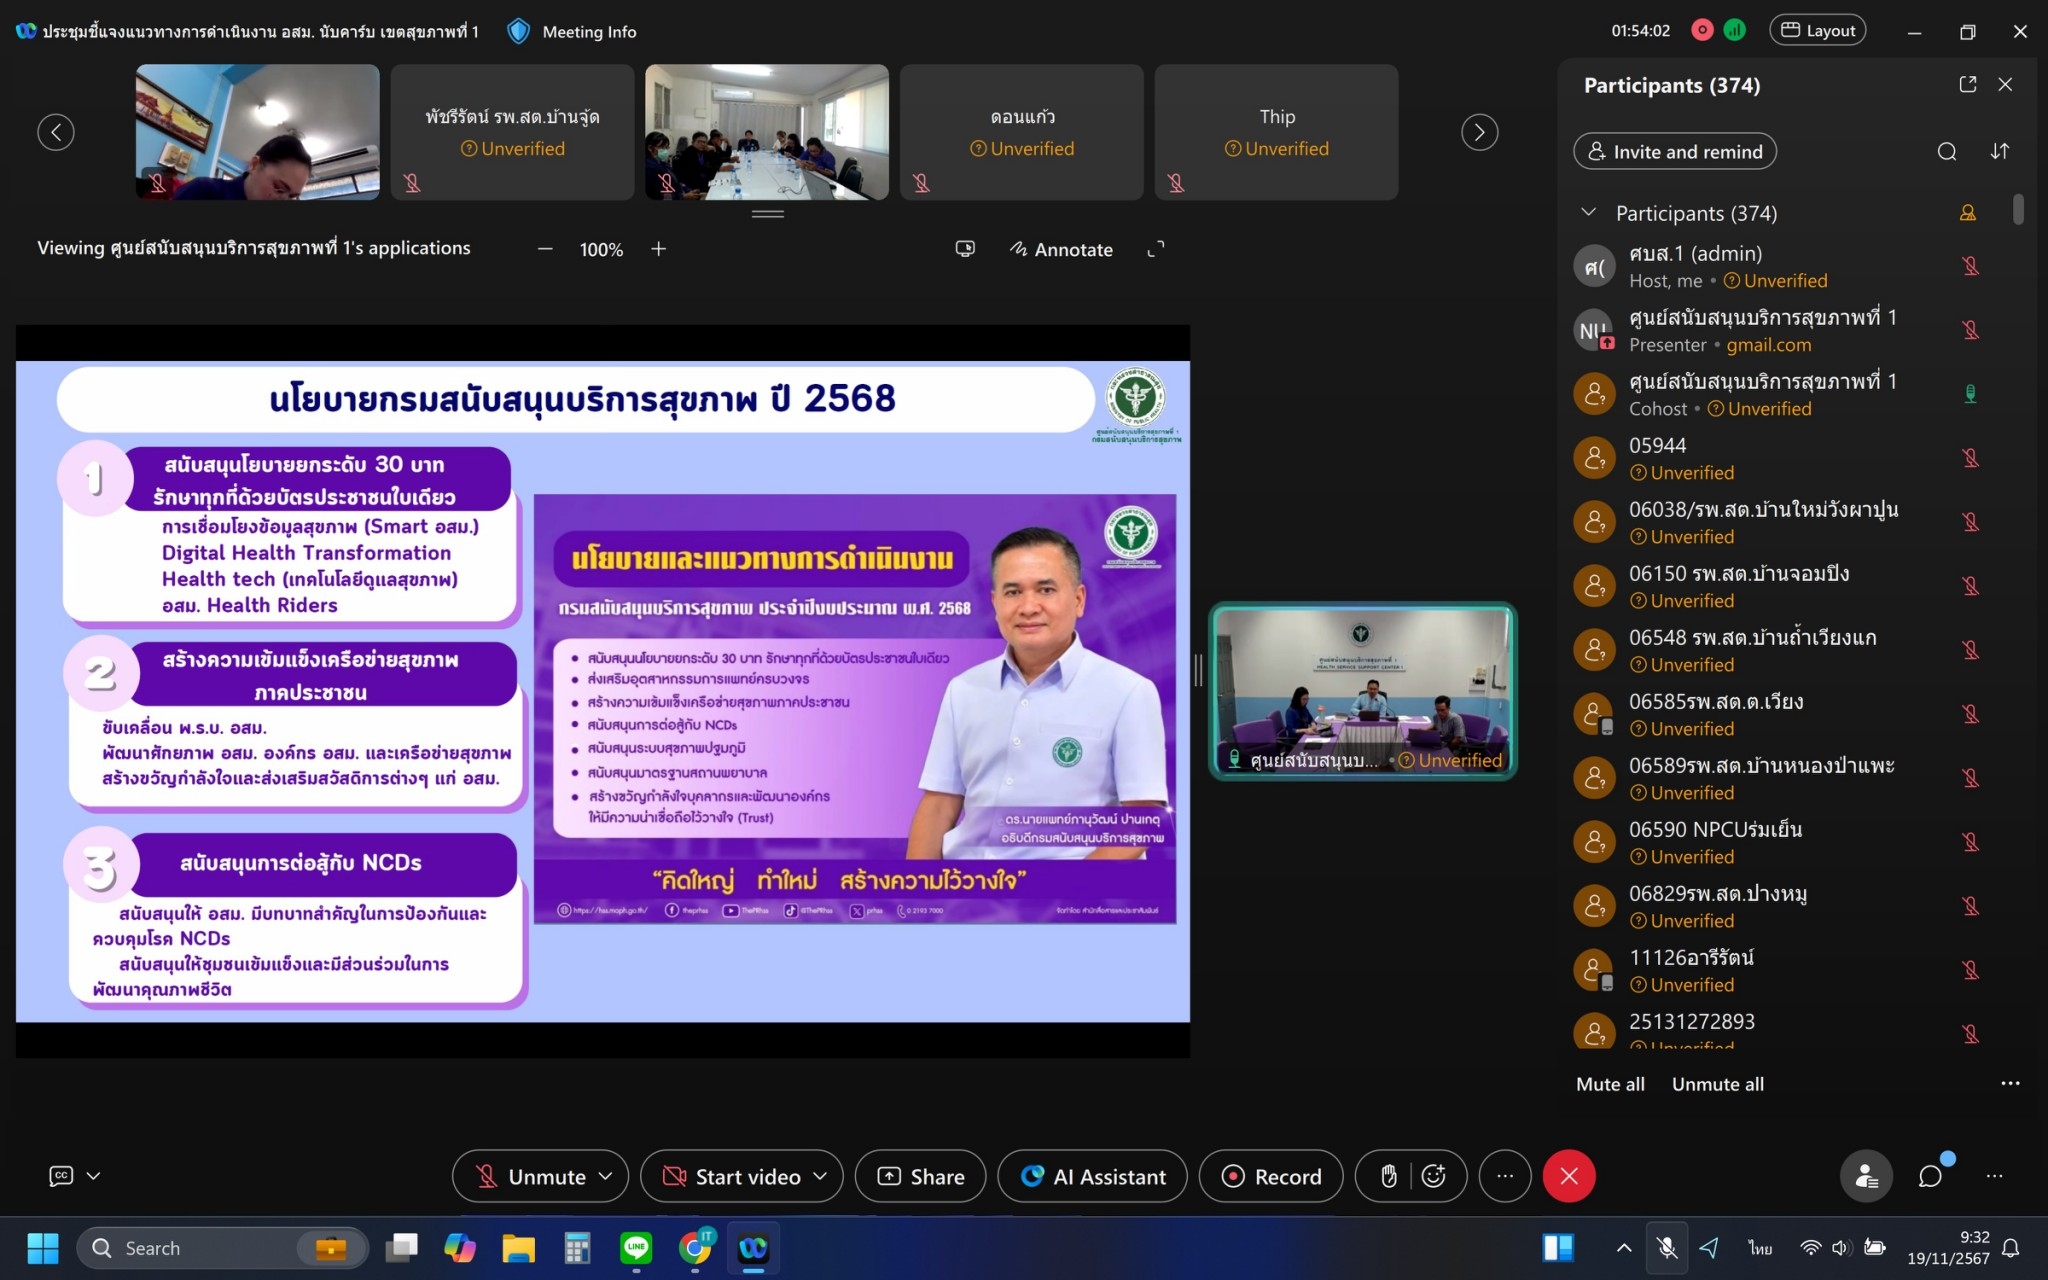Image resolution: width=2048 pixels, height=1280 pixels.
Task: Select participant 06829รพ.สต.ปางหมู in list
Action: click(1784, 906)
